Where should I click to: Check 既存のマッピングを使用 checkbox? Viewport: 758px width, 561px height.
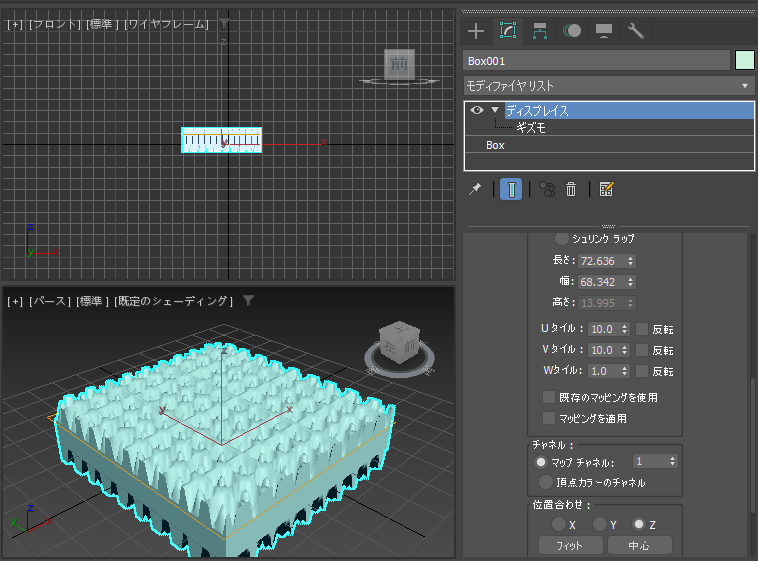pyautogui.click(x=549, y=397)
